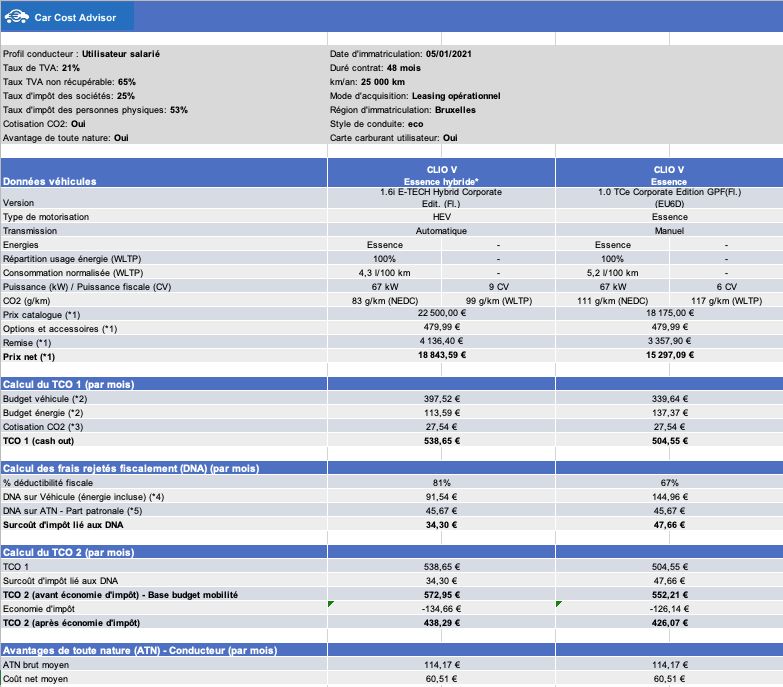Click the '1.6i E-TECH Hybrid Corporate' version cell

click(x=441, y=198)
